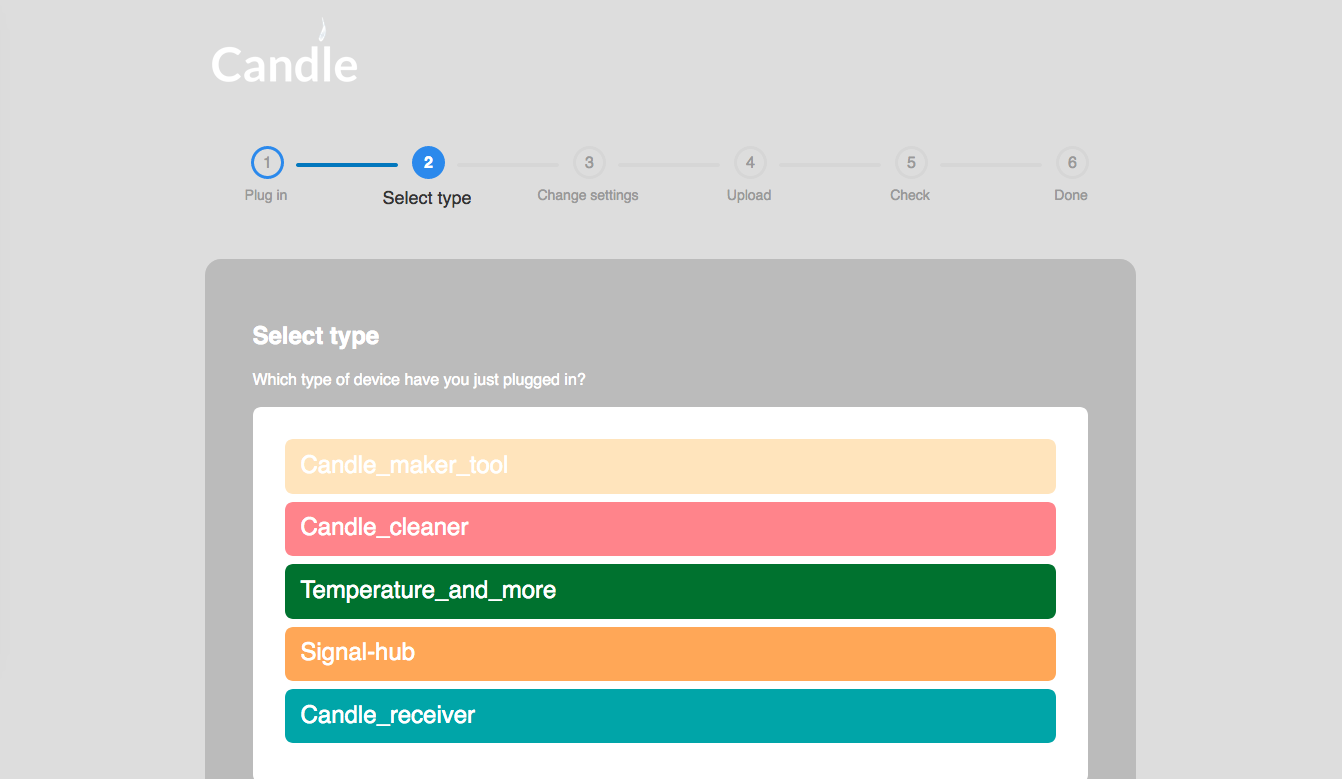Click the blue progress line after step 1
Screen dimensions: 1342x779
347,164
